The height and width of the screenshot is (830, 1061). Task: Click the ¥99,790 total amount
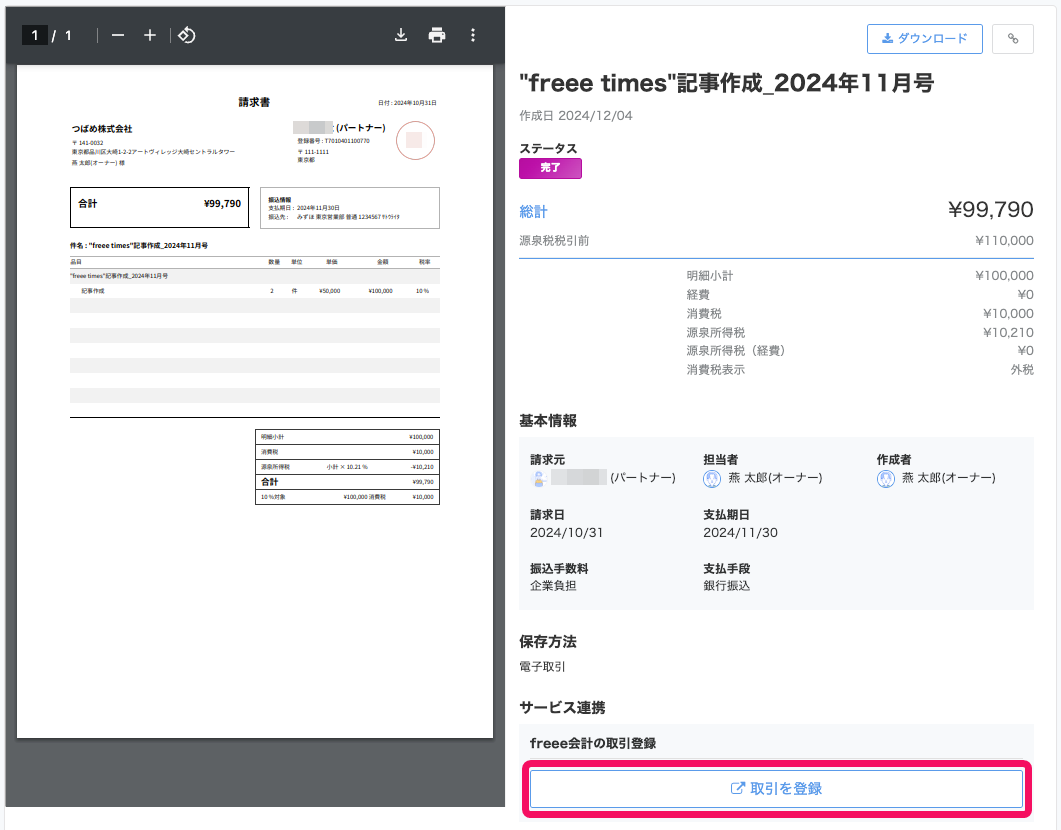[x=991, y=210]
